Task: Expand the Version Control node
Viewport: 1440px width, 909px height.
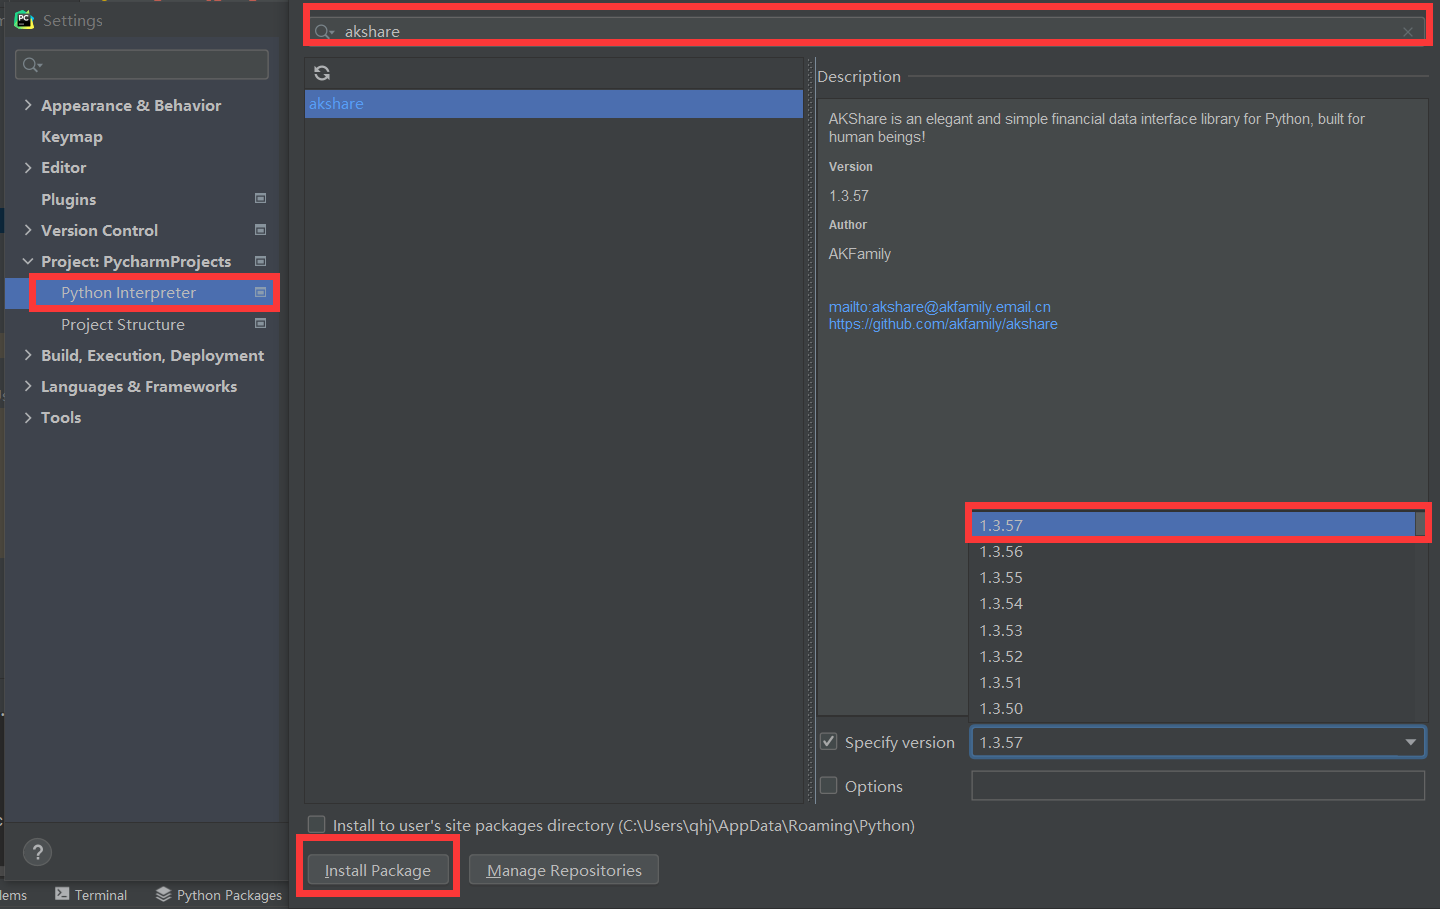Action: point(28,230)
